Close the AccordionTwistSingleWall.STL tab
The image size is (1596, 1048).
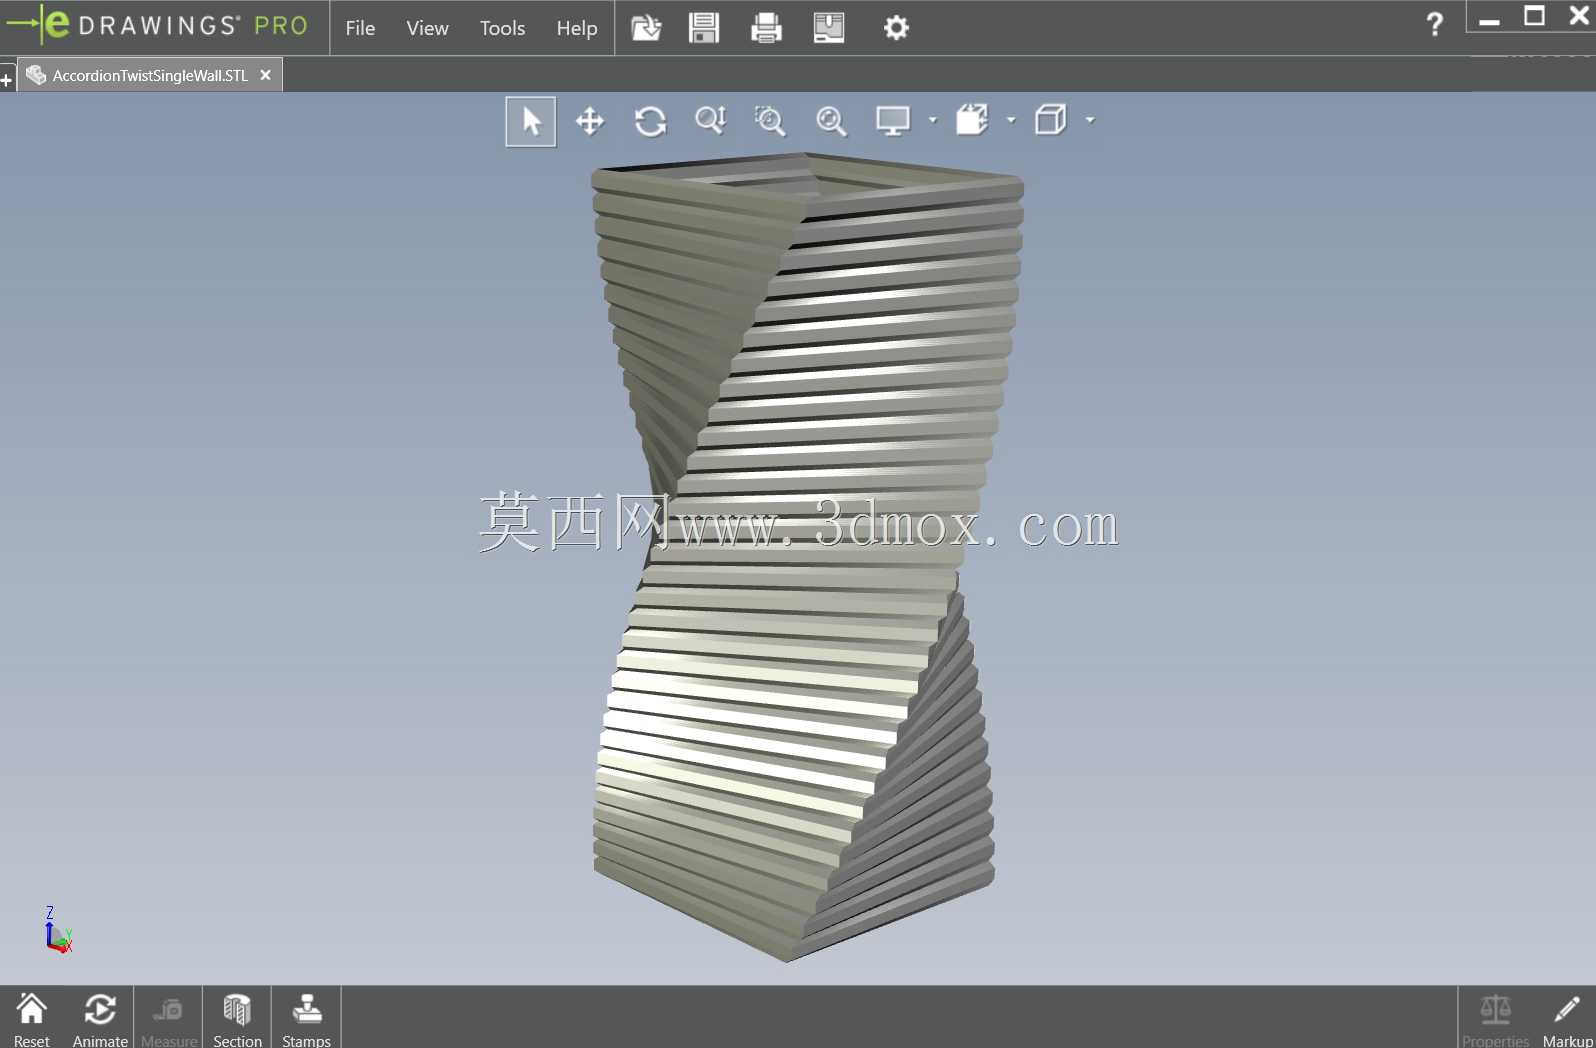tap(265, 75)
